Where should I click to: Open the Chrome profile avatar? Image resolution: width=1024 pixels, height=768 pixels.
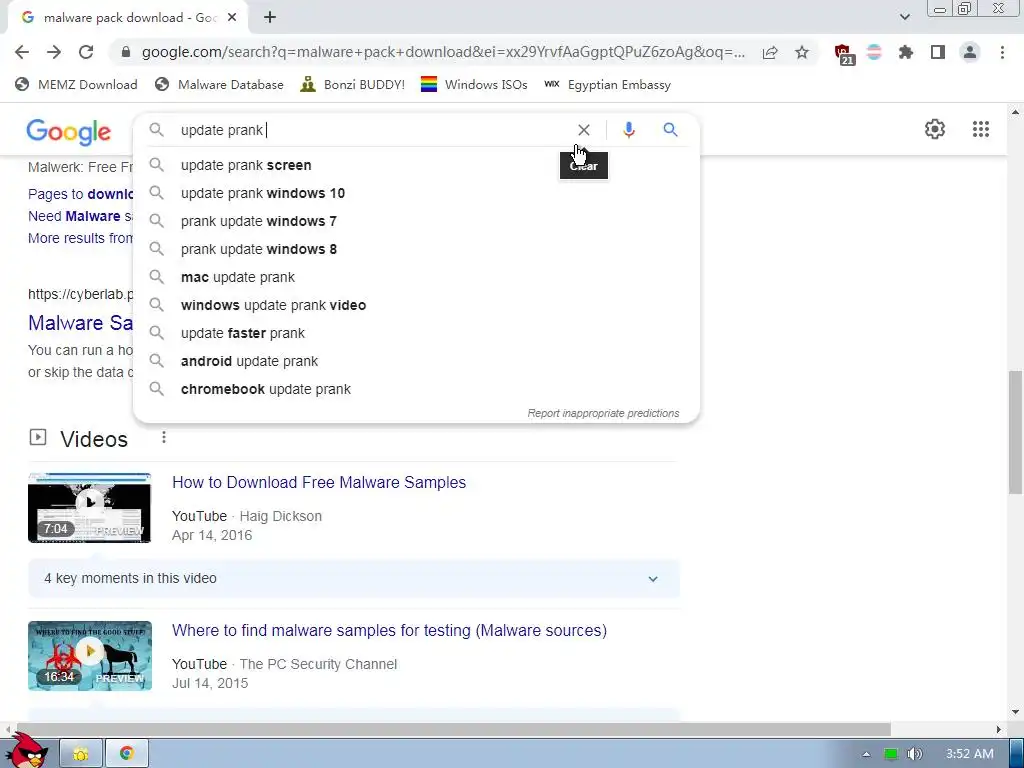click(x=970, y=52)
